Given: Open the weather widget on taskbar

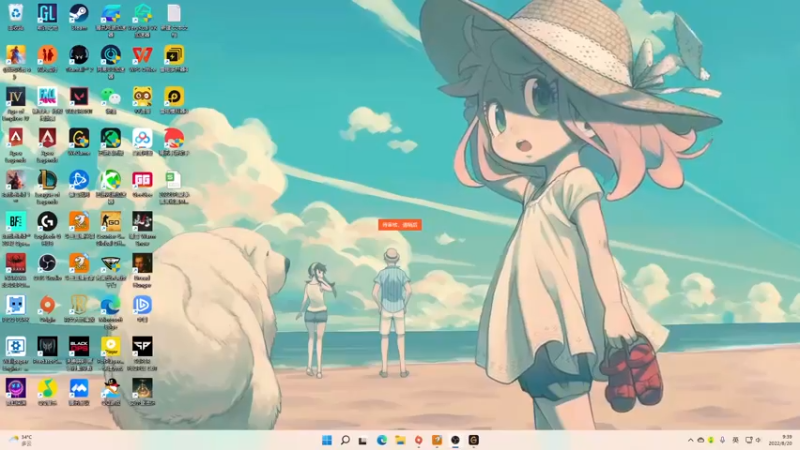Looking at the screenshot, I should [x=21, y=440].
